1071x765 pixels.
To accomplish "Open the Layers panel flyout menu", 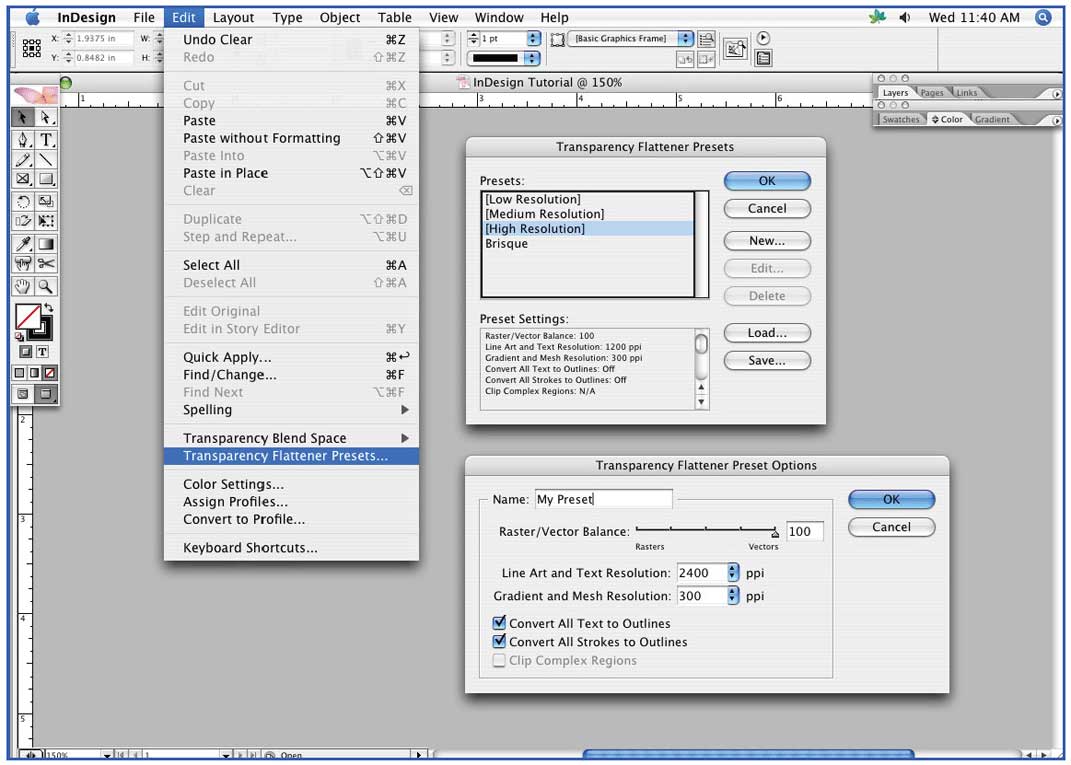I will 1056,92.
